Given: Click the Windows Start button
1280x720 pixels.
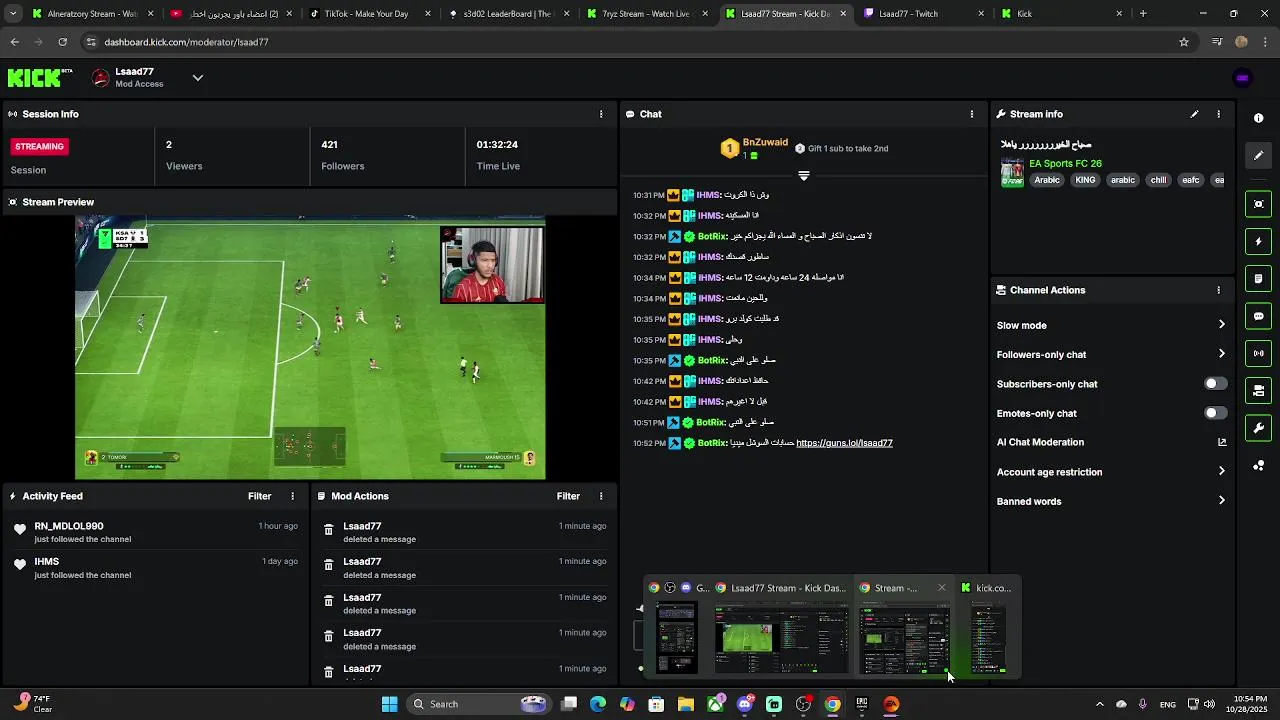Looking at the screenshot, I should tap(390, 704).
